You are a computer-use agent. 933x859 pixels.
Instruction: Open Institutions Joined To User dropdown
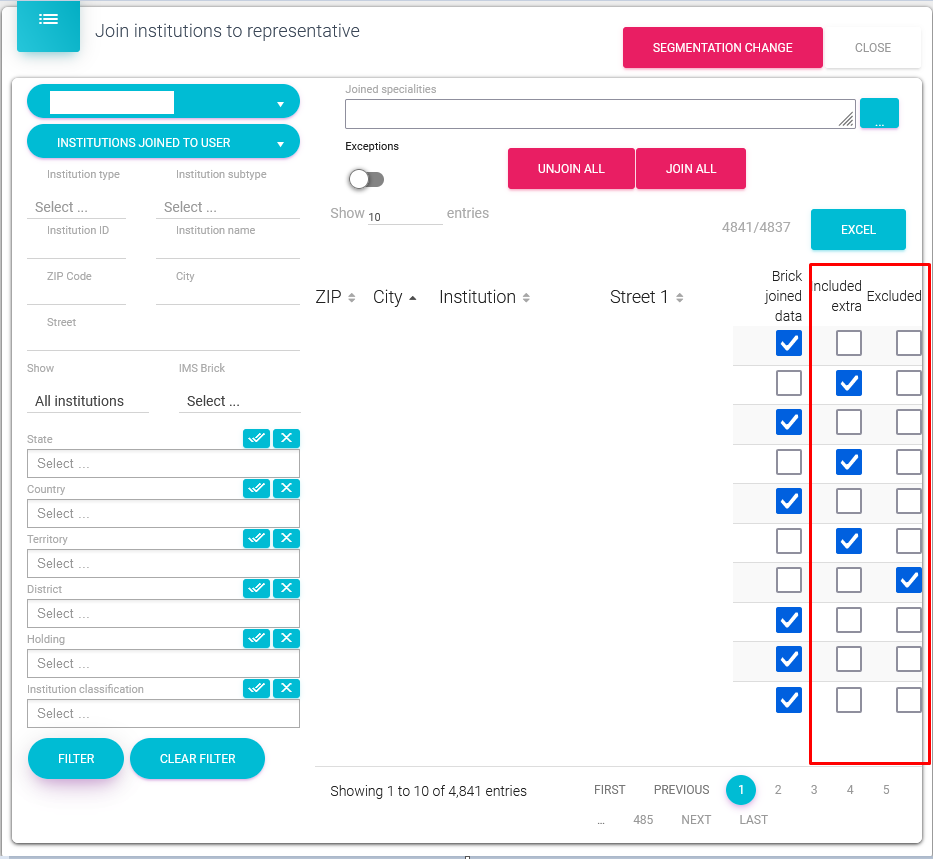pos(163,142)
